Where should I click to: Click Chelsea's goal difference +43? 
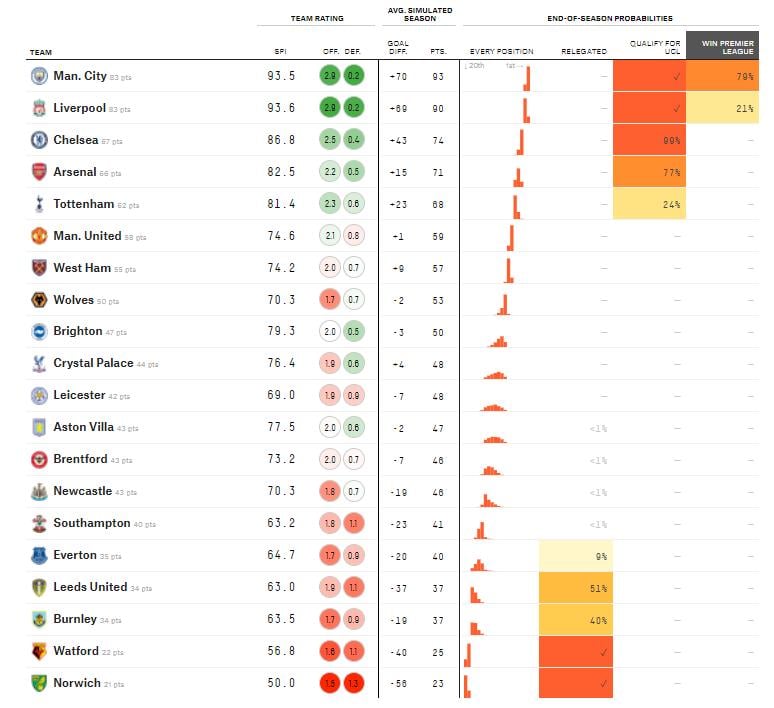tap(398, 141)
